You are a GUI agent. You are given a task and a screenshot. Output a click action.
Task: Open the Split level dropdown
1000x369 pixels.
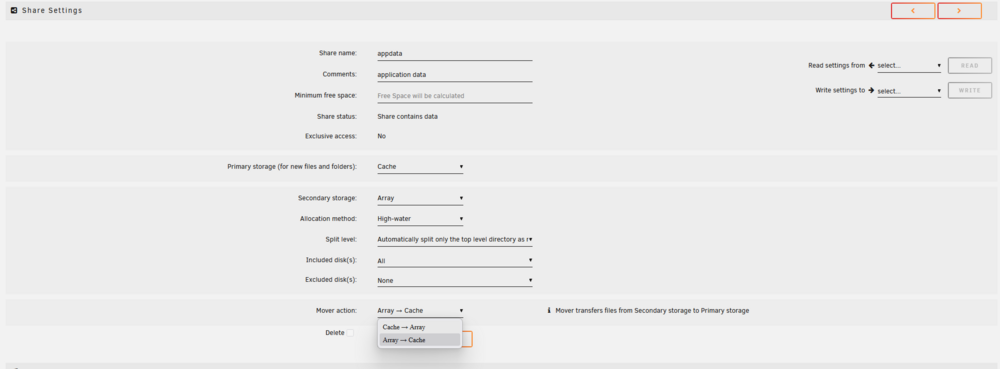pos(454,240)
